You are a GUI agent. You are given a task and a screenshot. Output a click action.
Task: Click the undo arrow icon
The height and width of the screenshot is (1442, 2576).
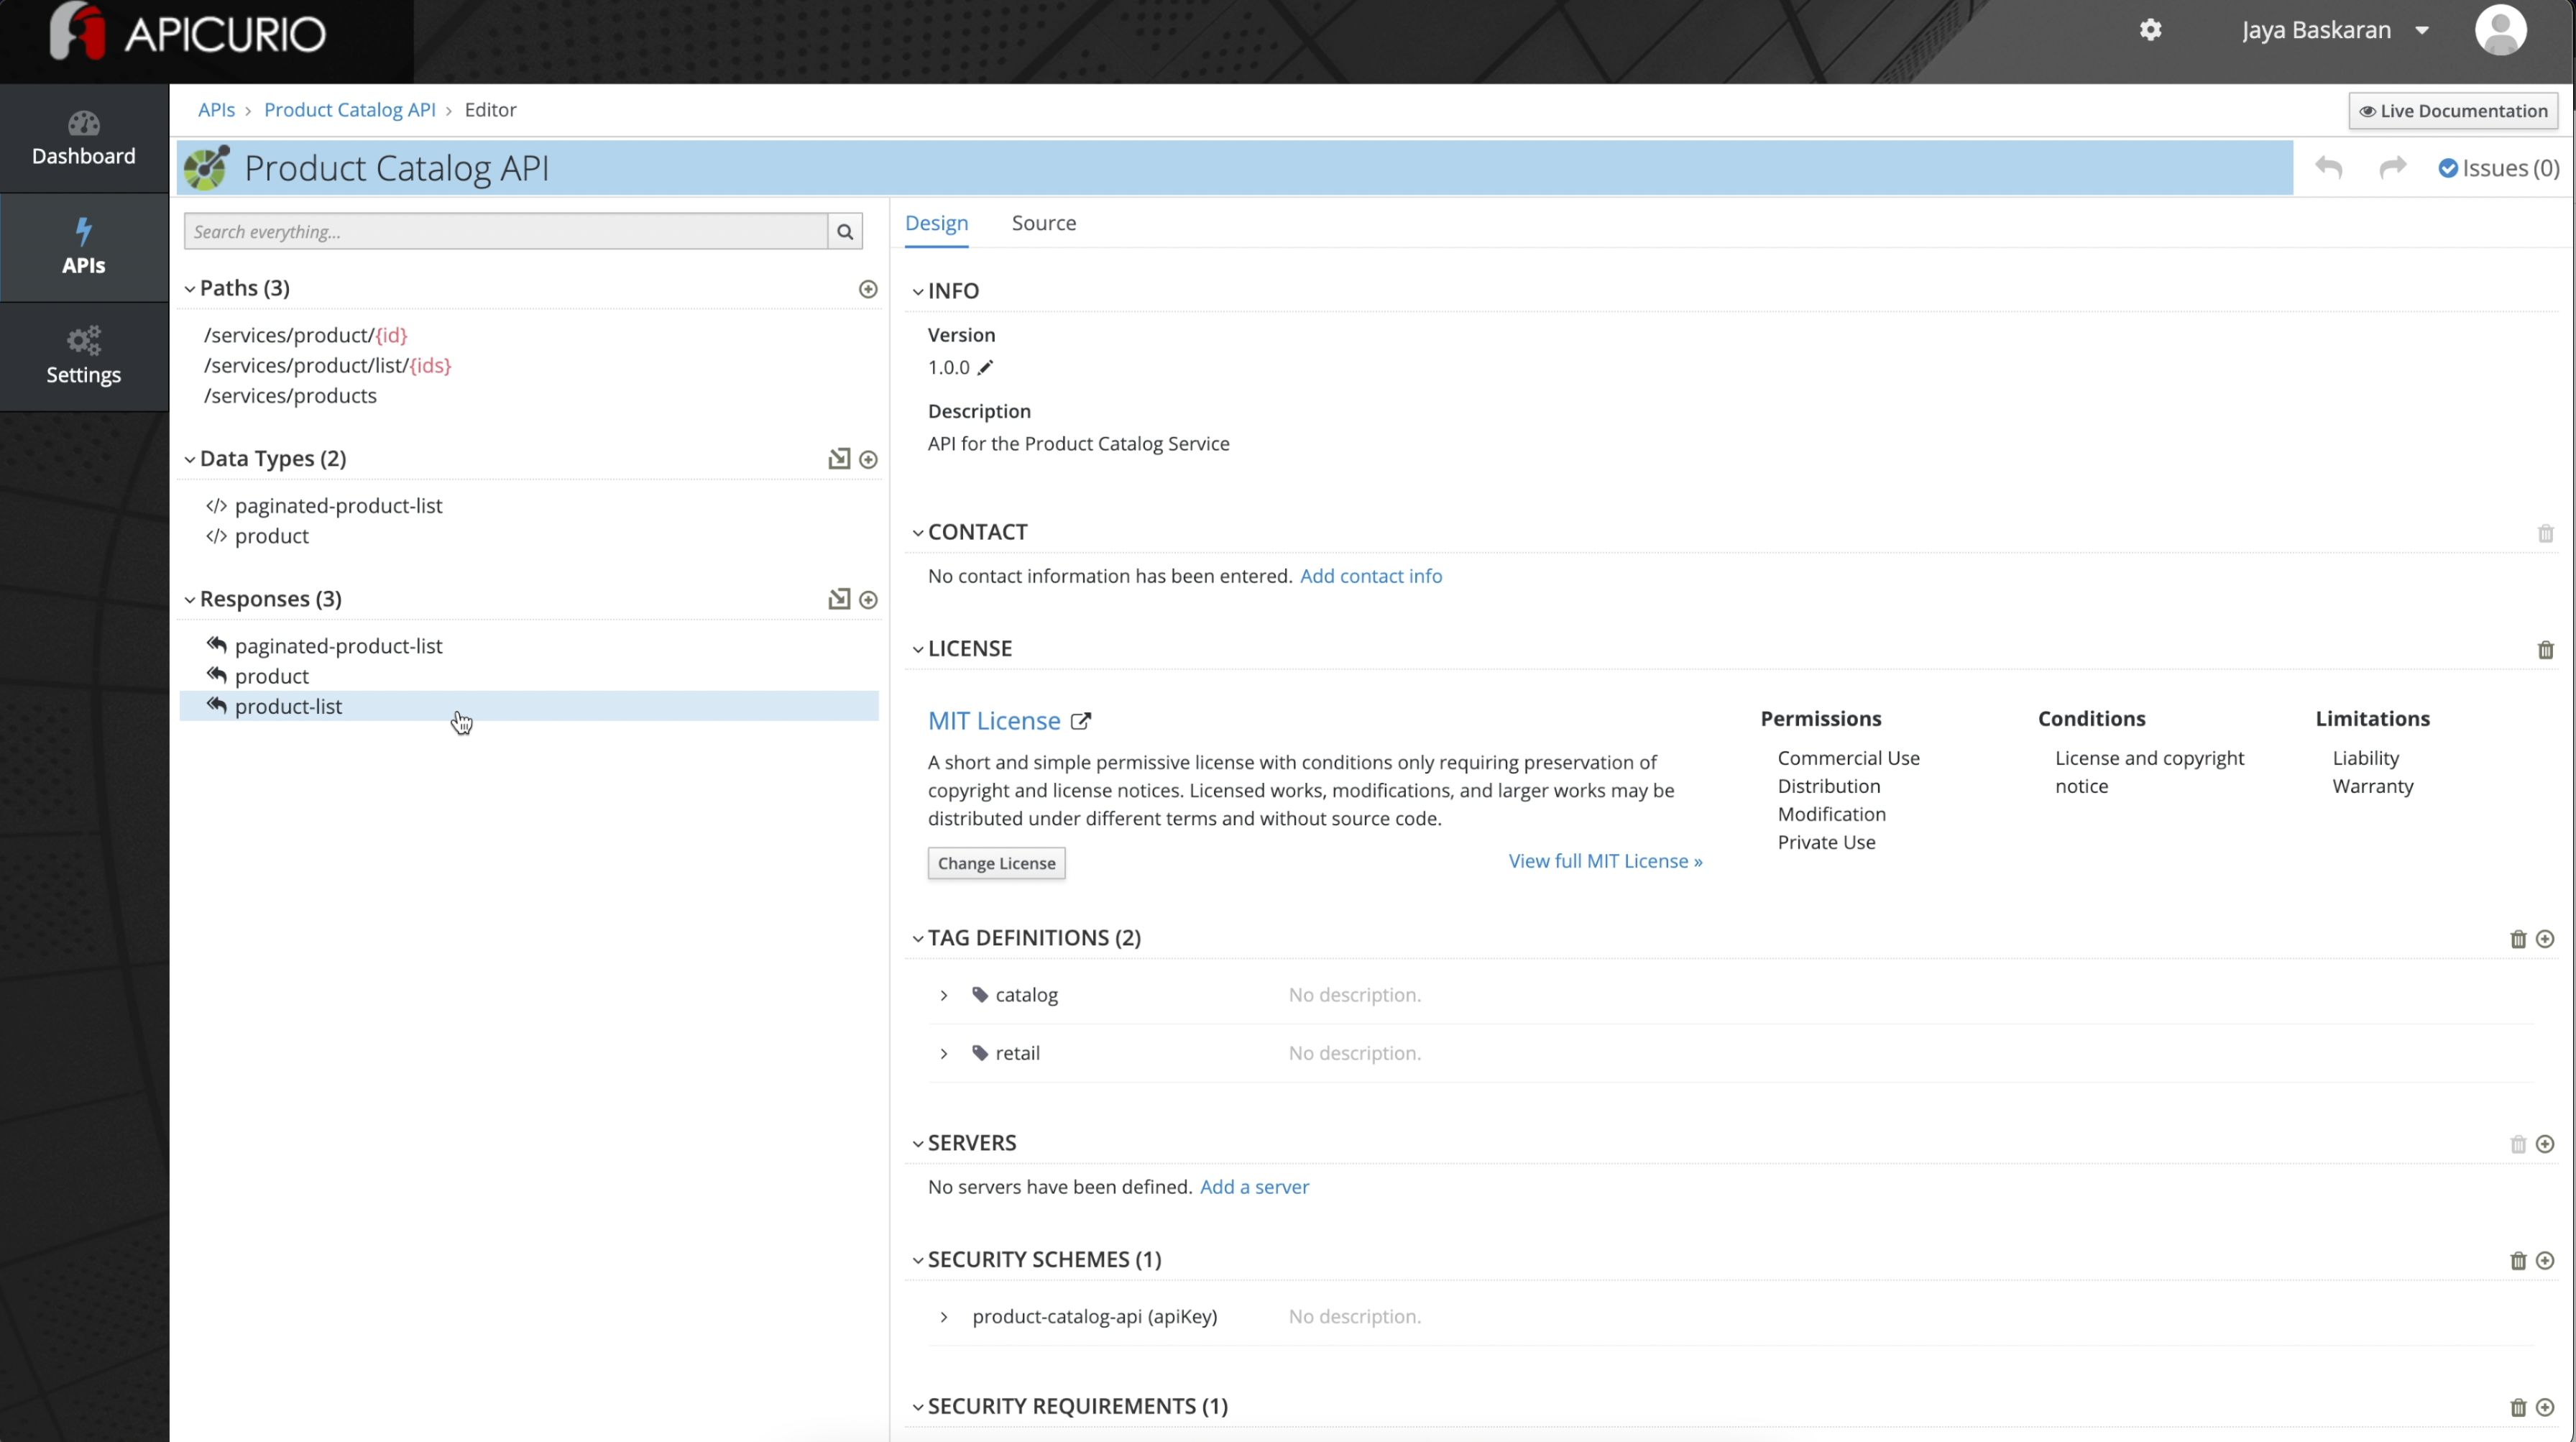[2328, 167]
